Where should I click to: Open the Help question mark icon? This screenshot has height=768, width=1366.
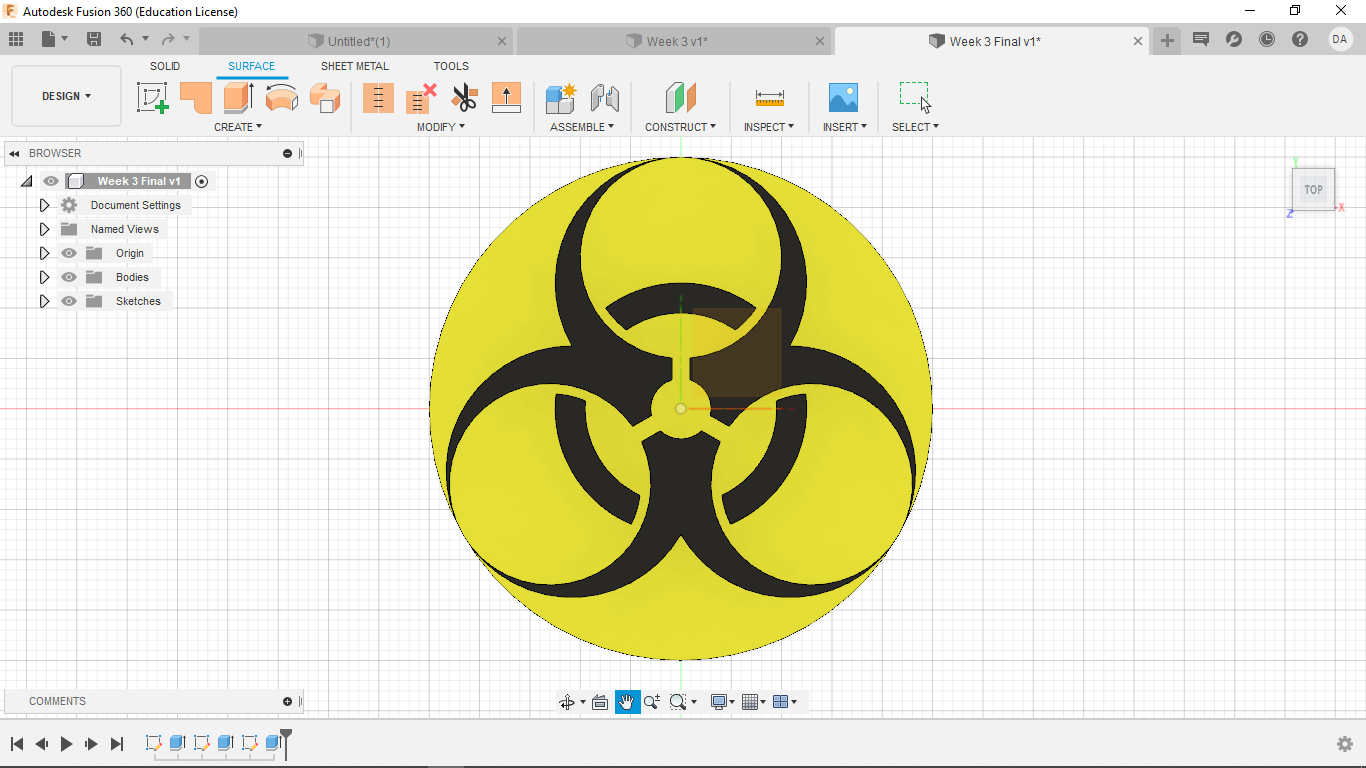click(1300, 39)
